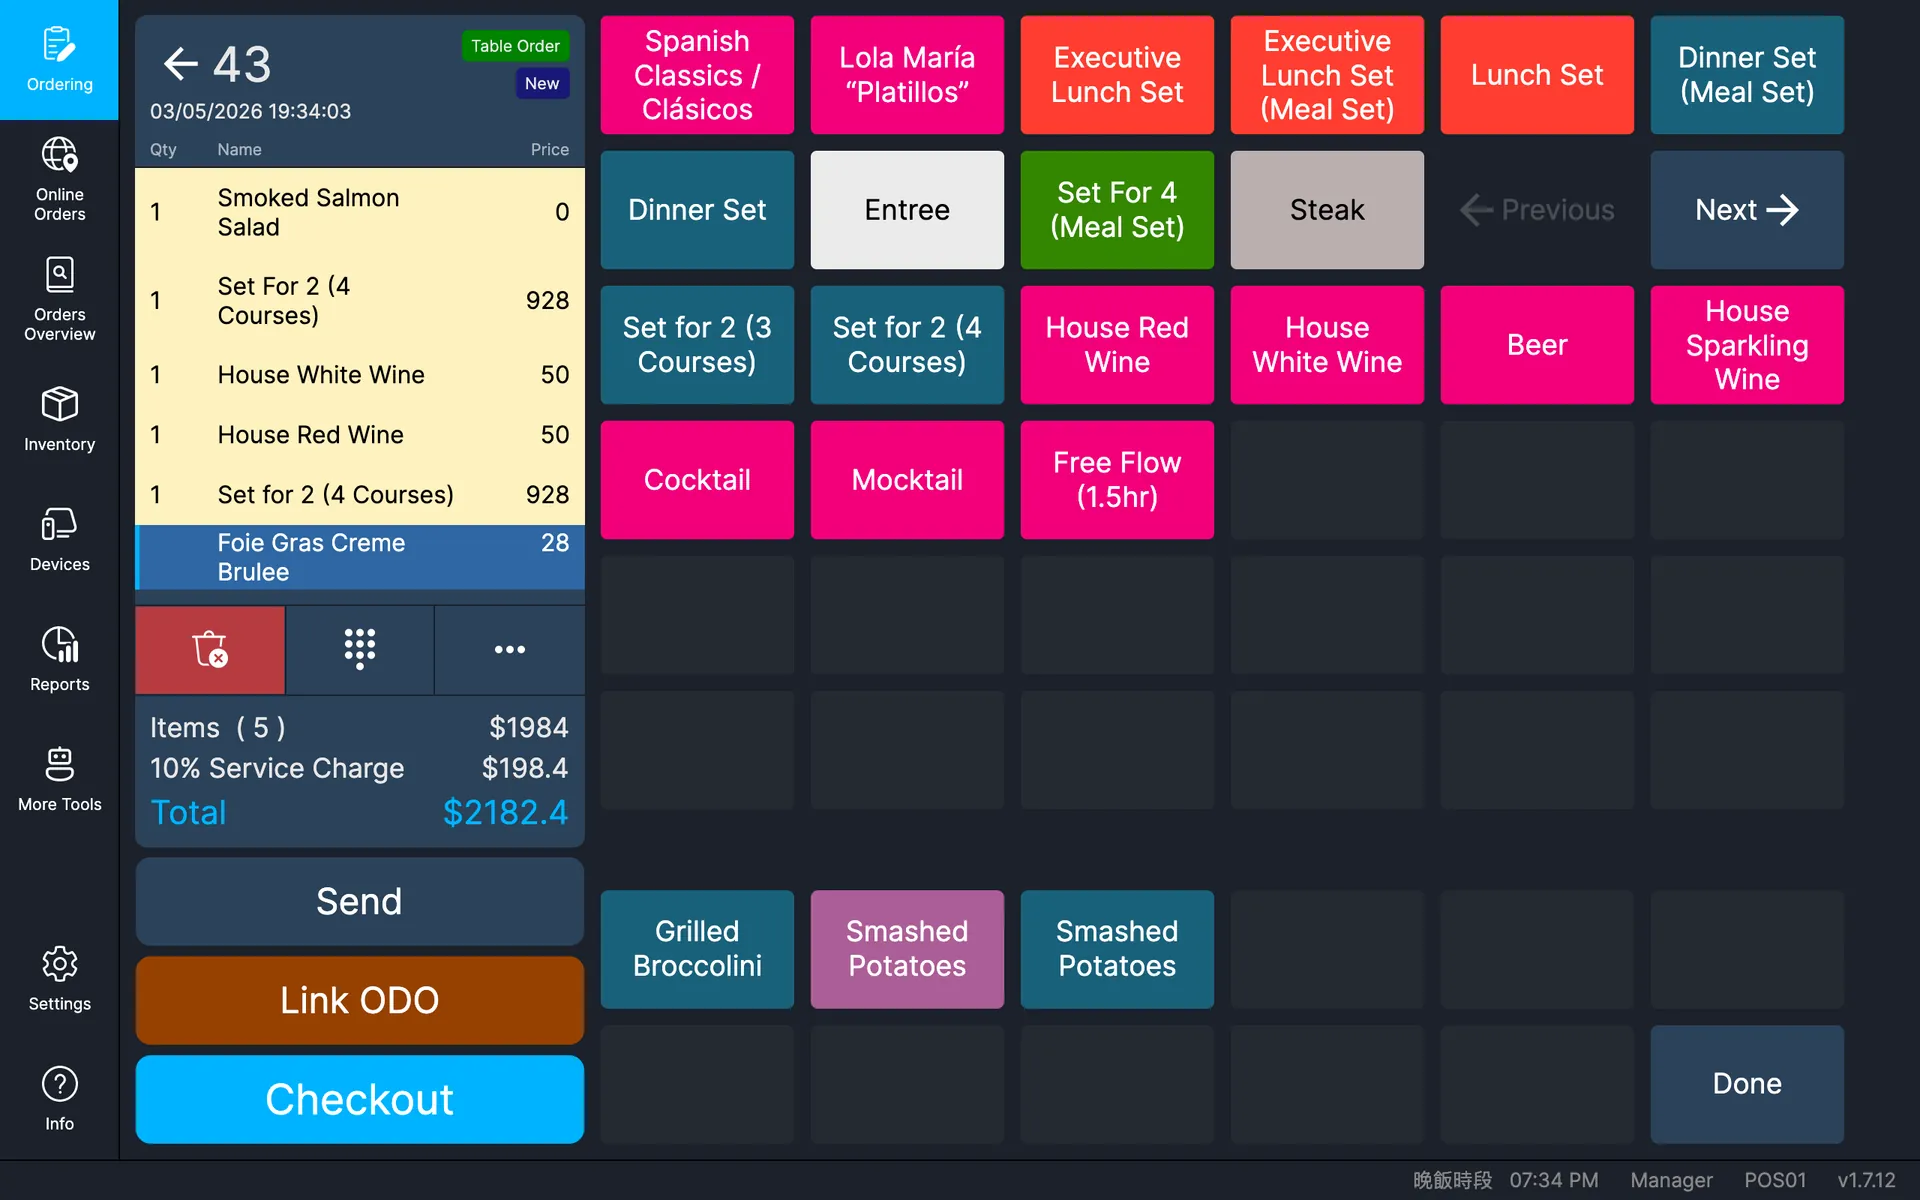
Task: Select Spanish Classics / Clásicos category
Action: (x=697, y=75)
